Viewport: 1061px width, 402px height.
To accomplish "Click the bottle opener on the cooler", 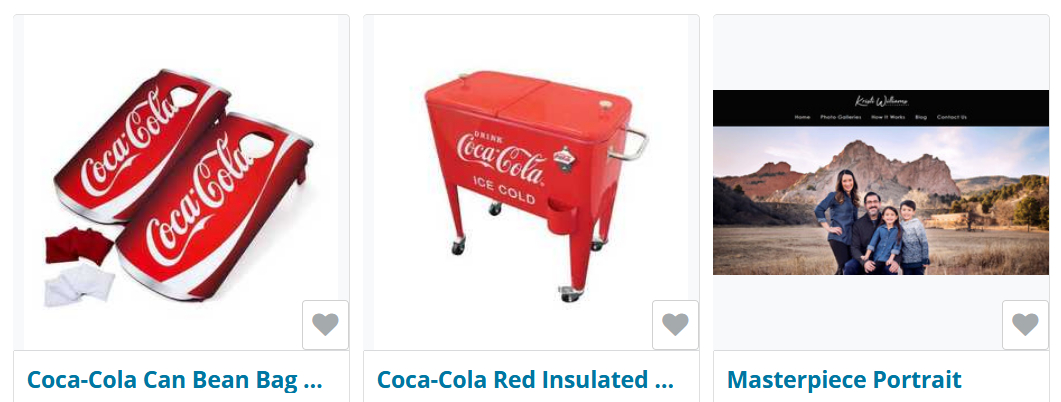I will (564, 159).
